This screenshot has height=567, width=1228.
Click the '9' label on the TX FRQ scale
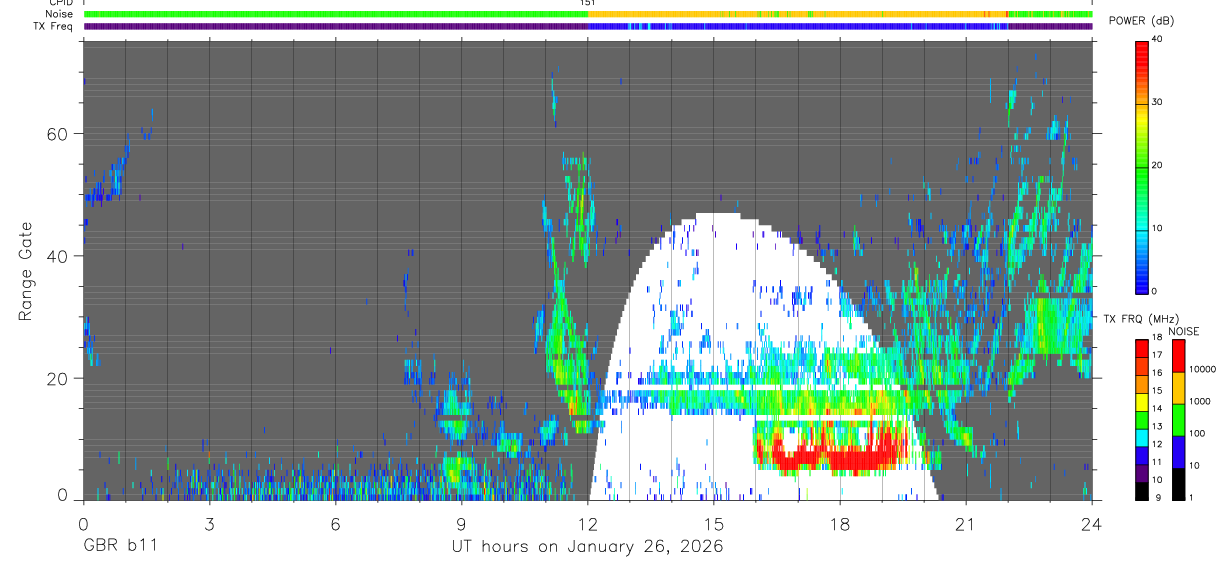1158,497
